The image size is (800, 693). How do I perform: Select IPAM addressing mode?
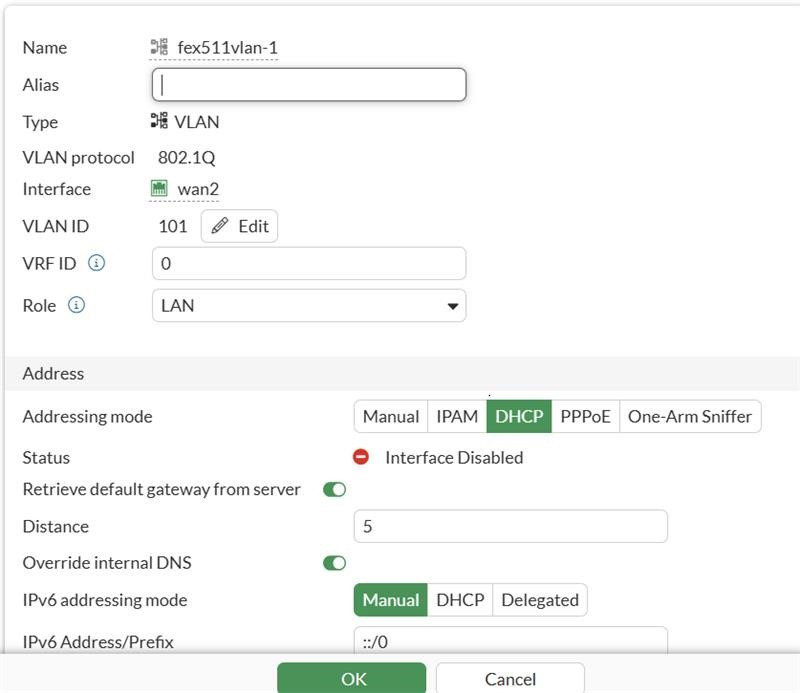(x=456, y=416)
